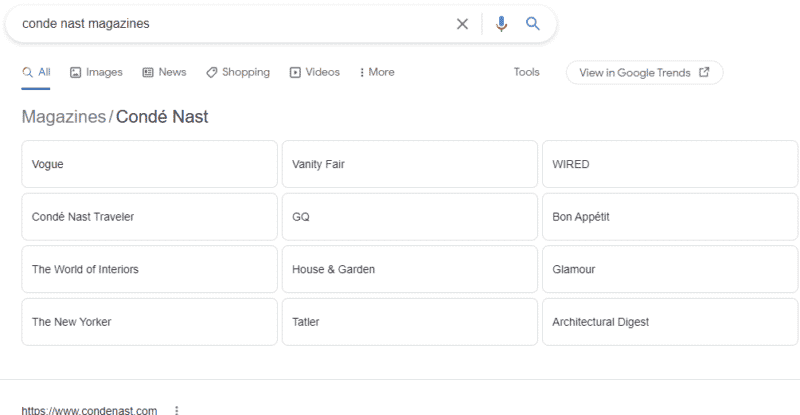This screenshot has height=415, width=800.
Task: Switch to the Images tab
Action: [96, 72]
